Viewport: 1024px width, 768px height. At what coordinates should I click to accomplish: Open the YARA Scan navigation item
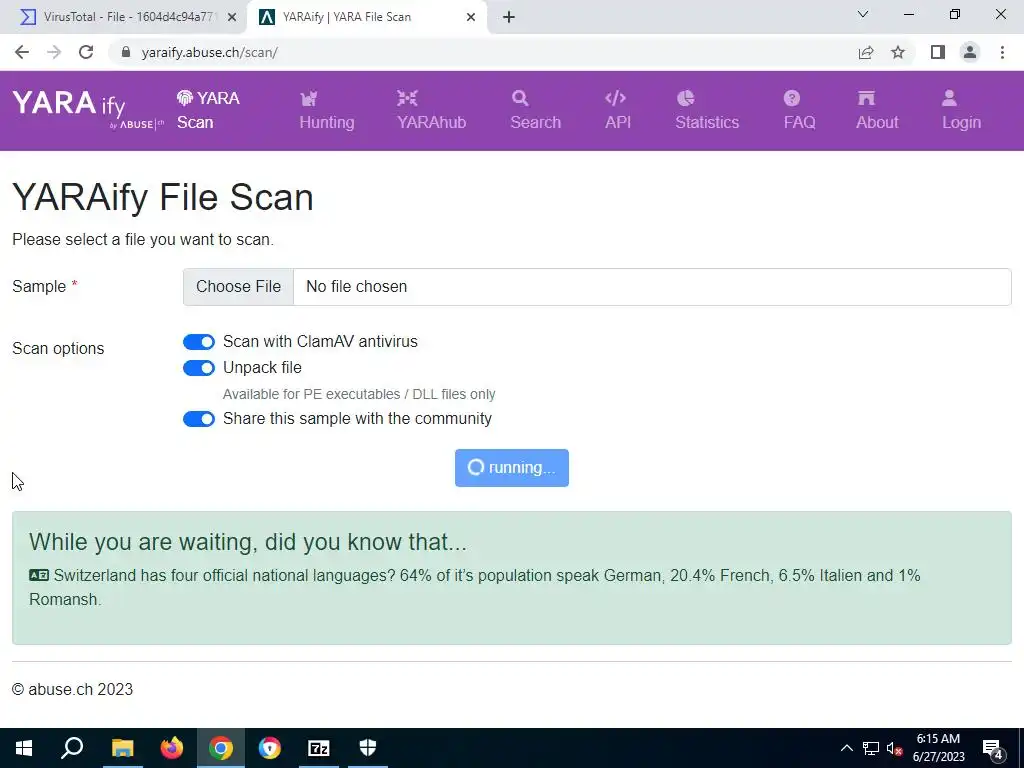(208, 110)
